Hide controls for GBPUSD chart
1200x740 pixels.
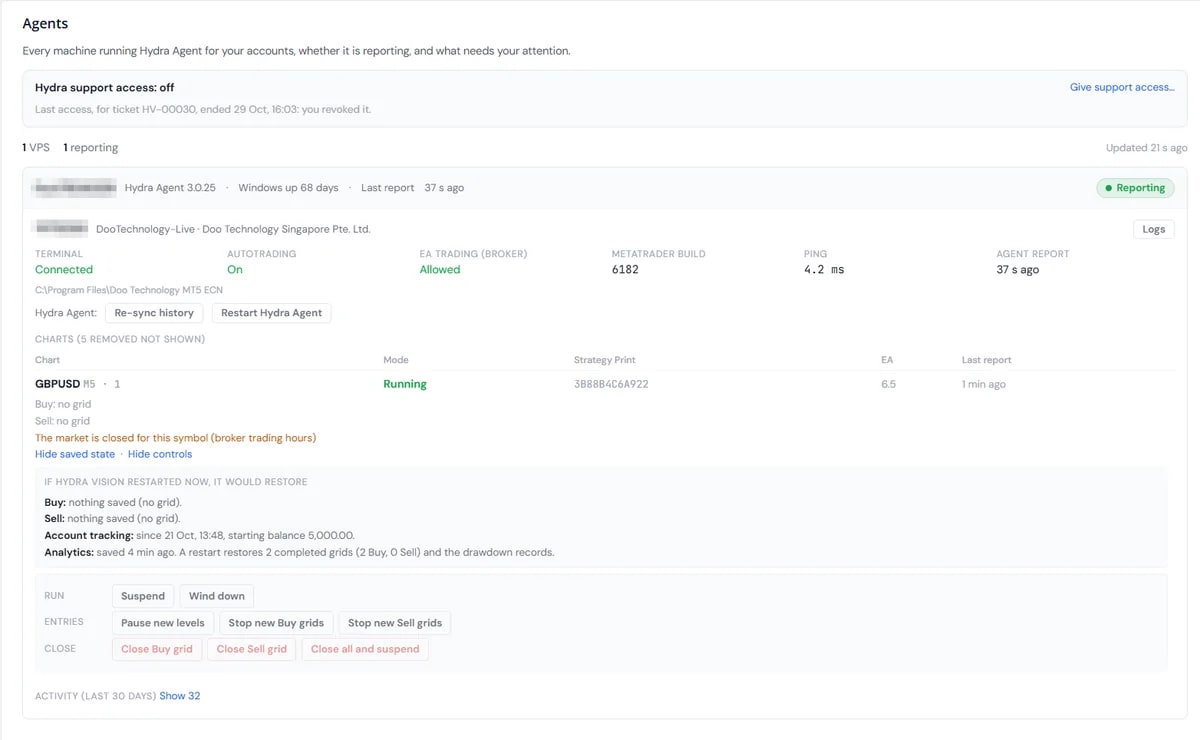[x=160, y=454]
